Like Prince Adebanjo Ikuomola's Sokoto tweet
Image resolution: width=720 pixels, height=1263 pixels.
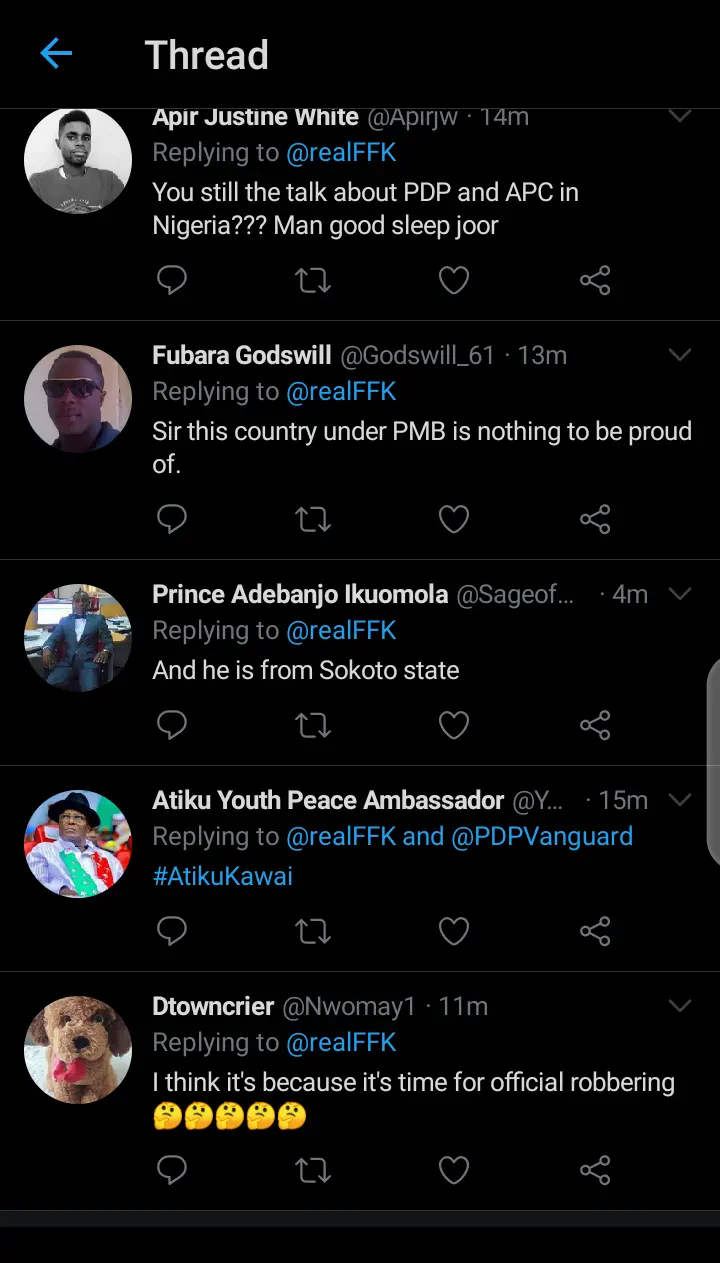[x=454, y=726]
